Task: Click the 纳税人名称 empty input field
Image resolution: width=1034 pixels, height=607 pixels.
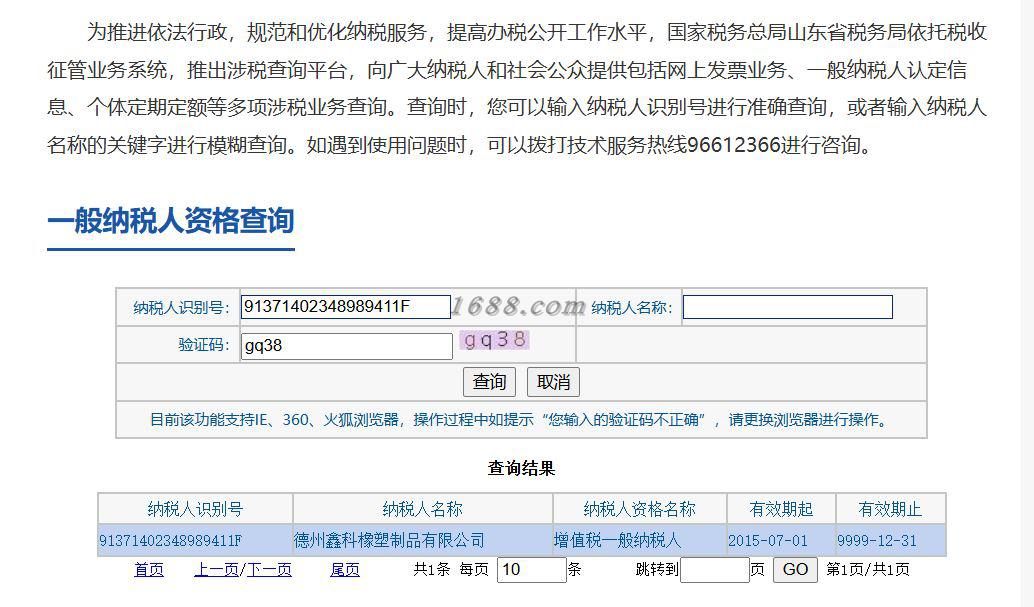Action: point(787,307)
